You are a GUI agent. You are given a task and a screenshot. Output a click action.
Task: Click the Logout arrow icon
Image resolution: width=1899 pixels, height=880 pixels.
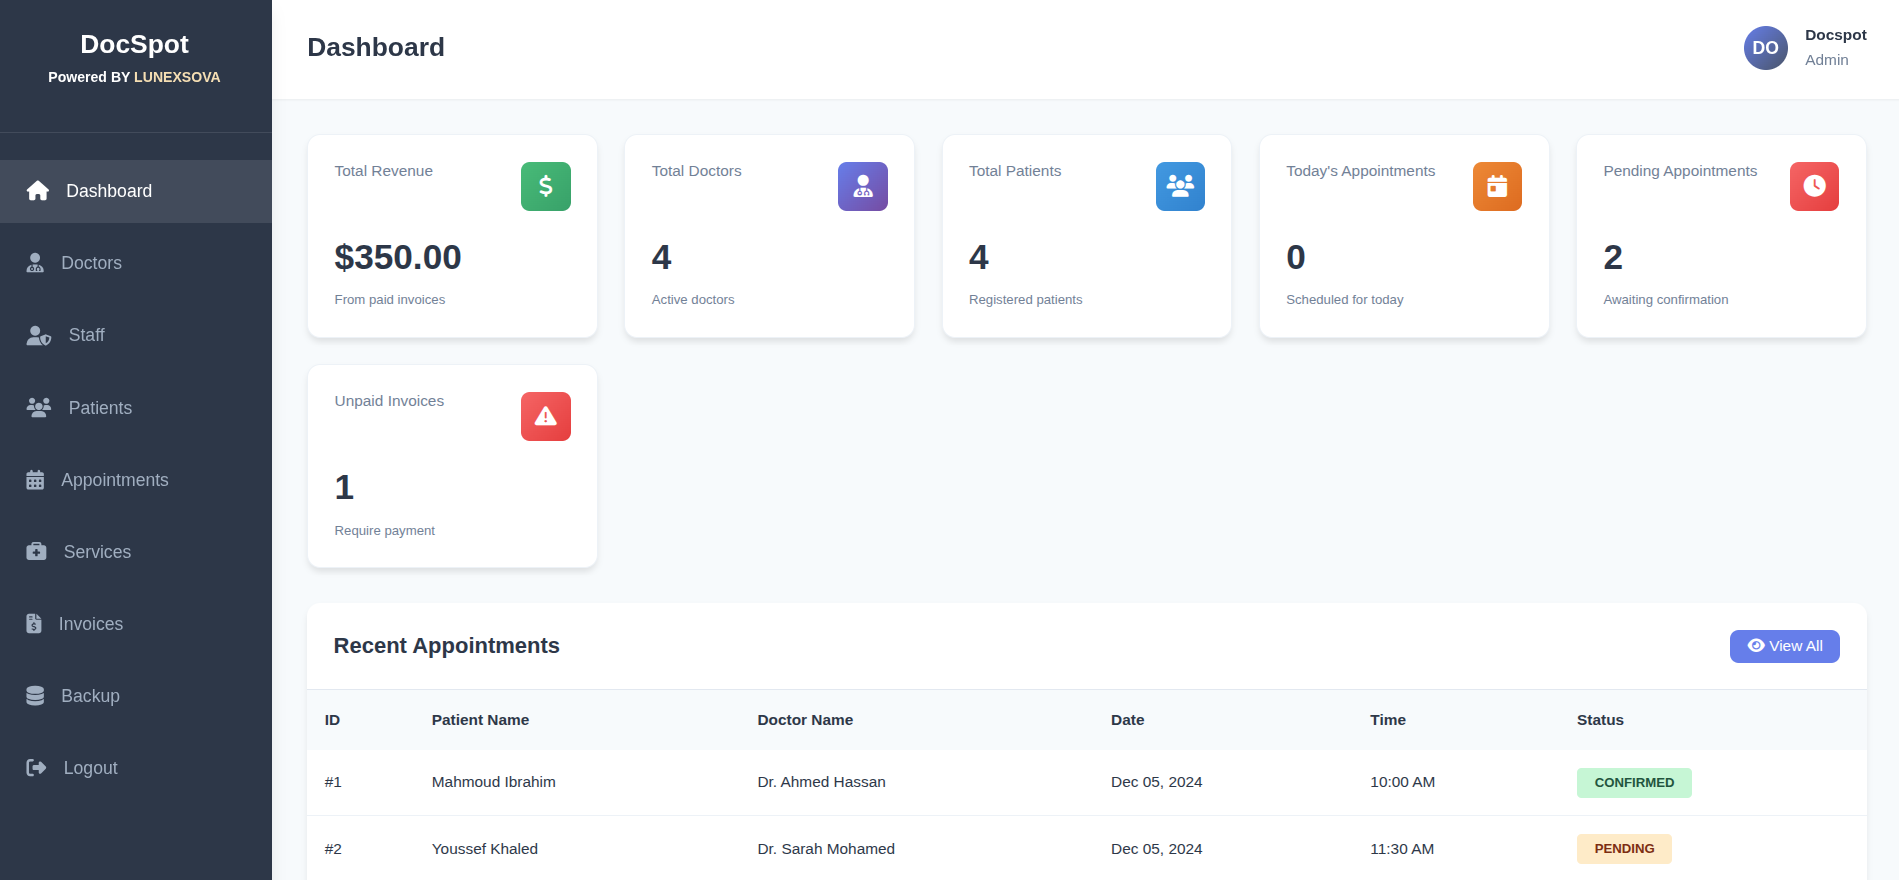36,768
